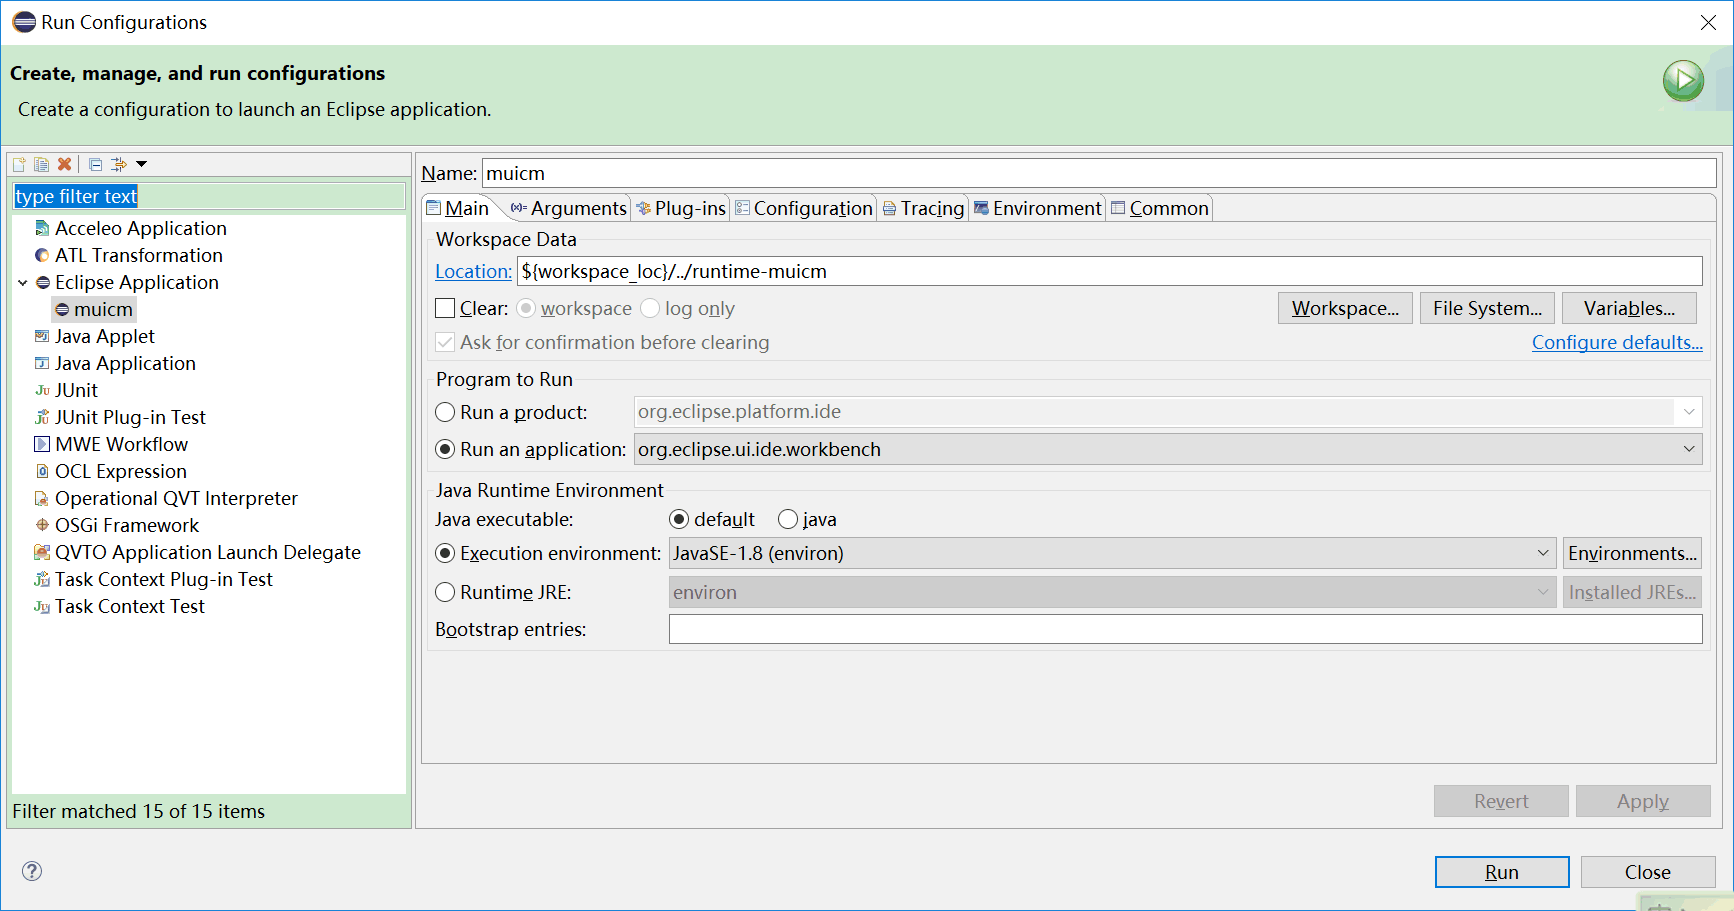Click the green Run banner icon

coord(1683,81)
